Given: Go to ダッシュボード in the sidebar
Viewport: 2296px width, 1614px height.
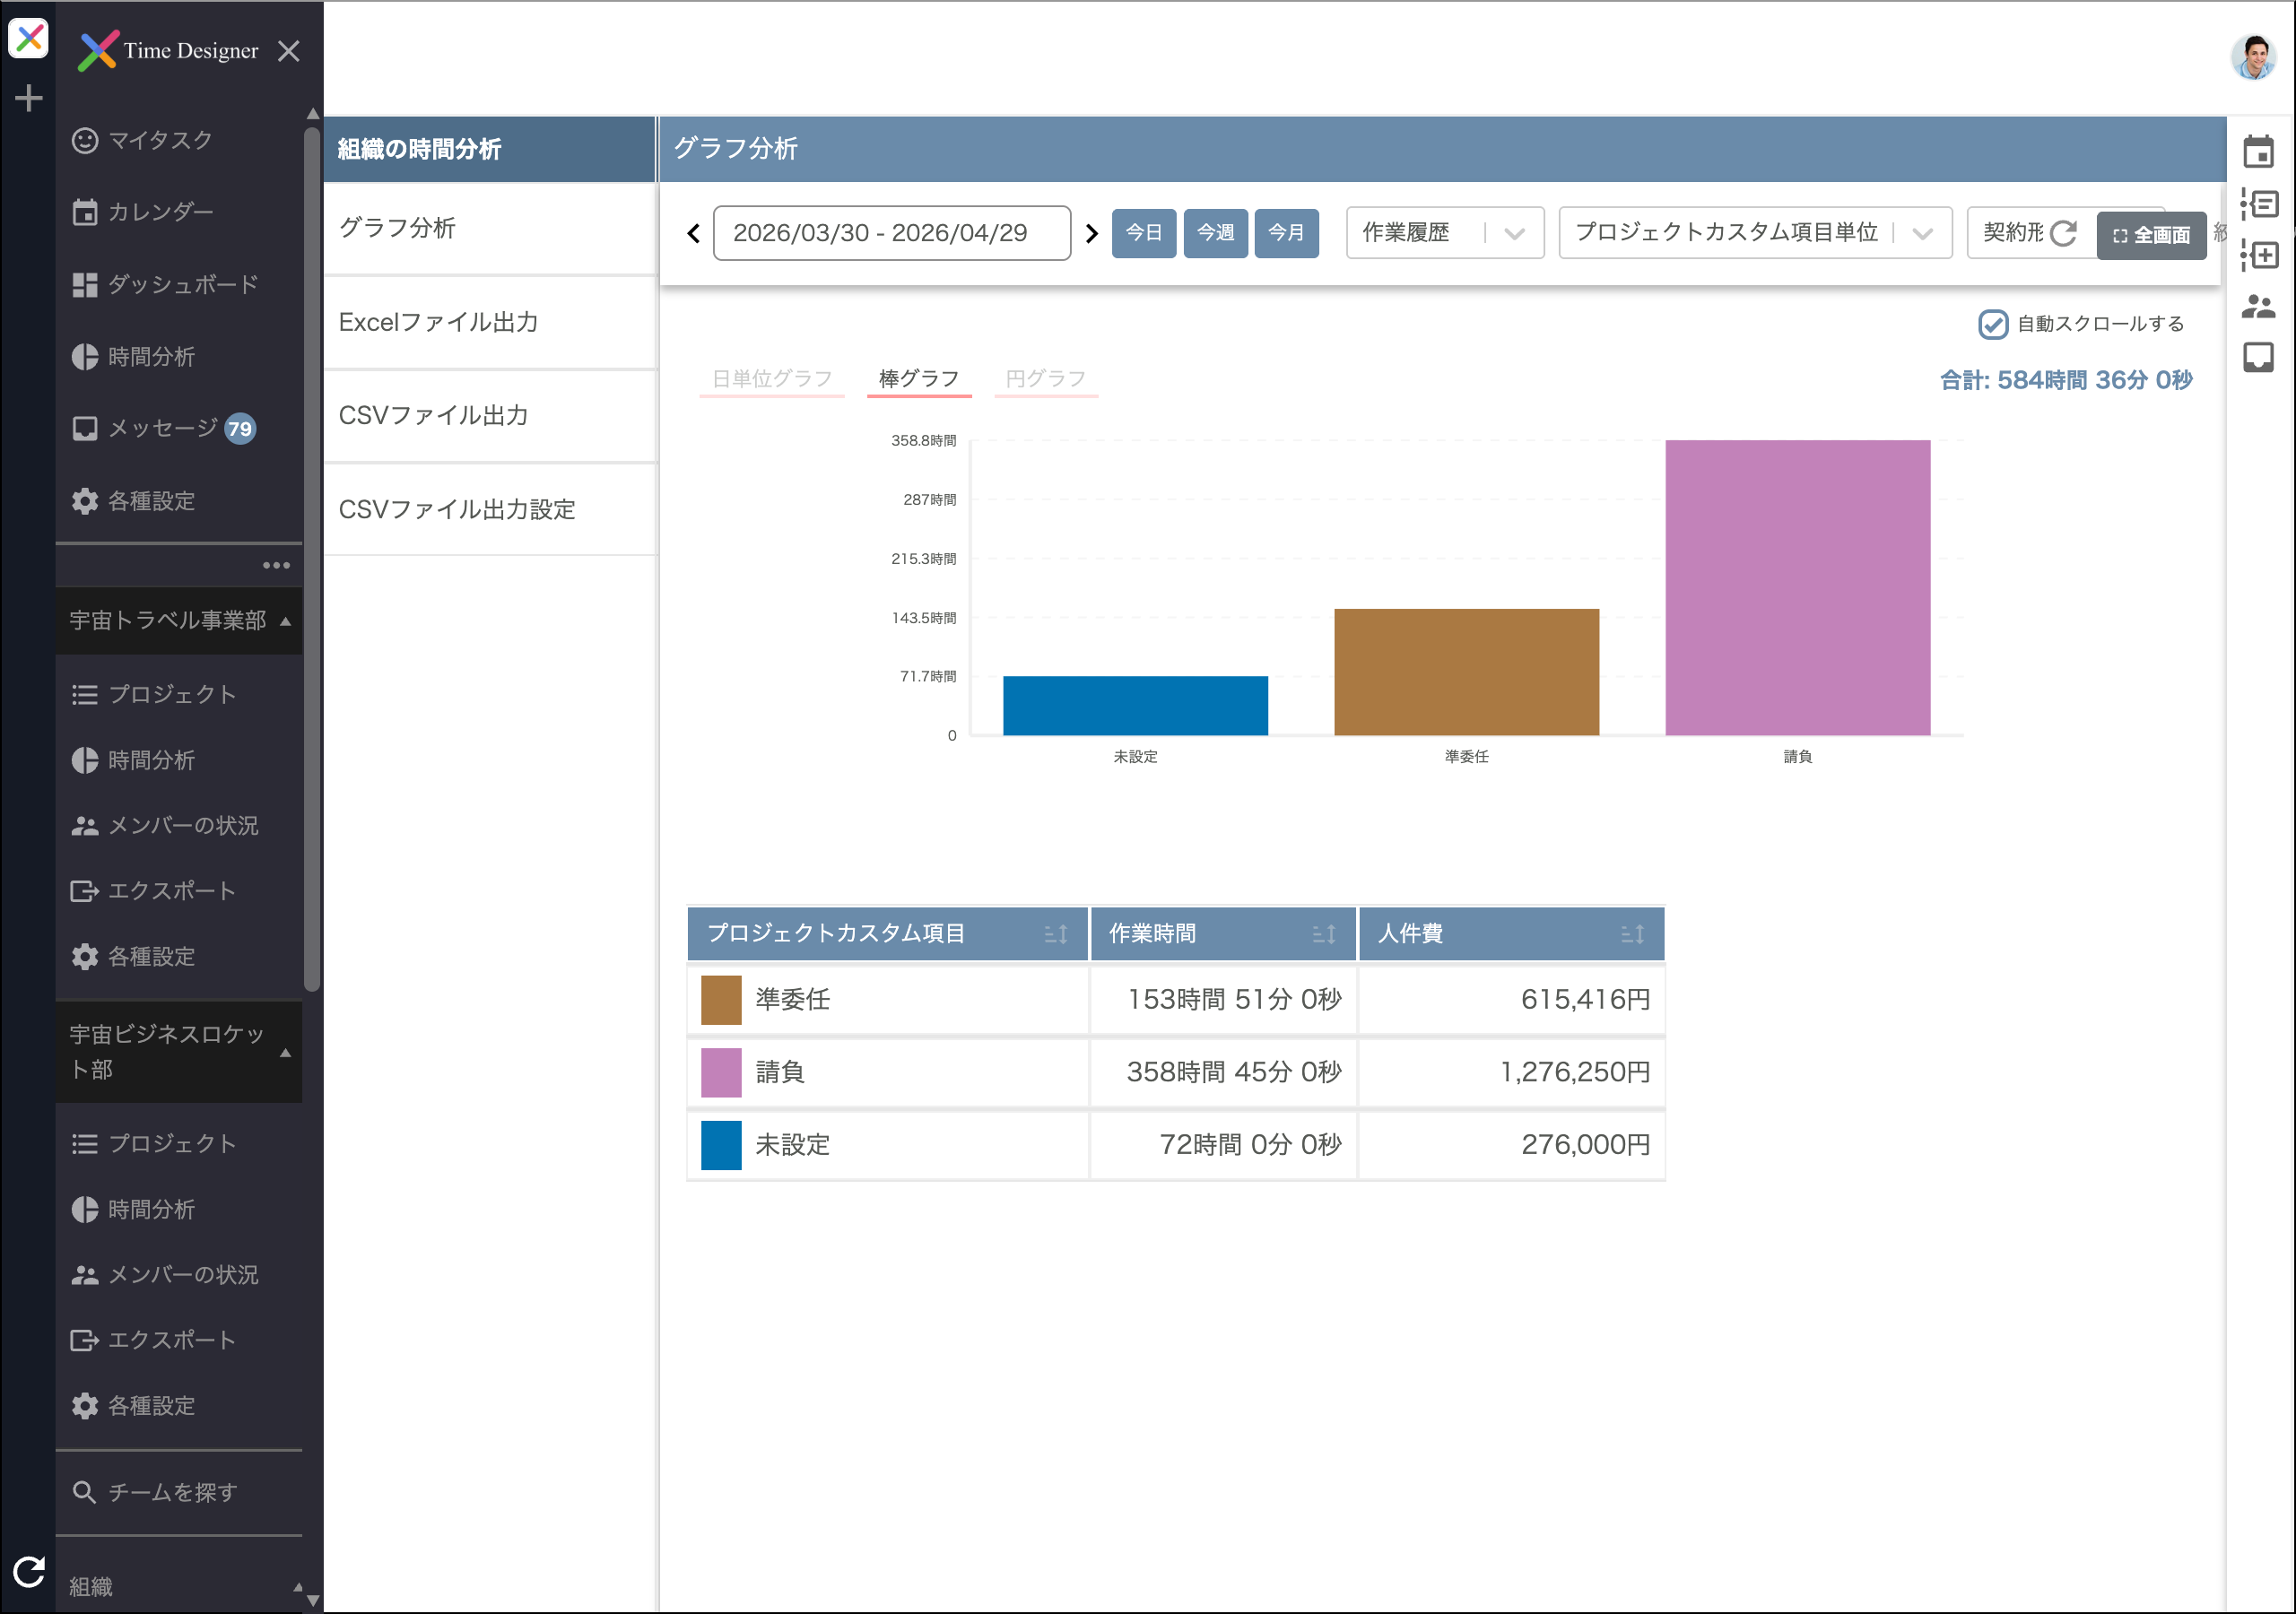Looking at the screenshot, I should (179, 285).
